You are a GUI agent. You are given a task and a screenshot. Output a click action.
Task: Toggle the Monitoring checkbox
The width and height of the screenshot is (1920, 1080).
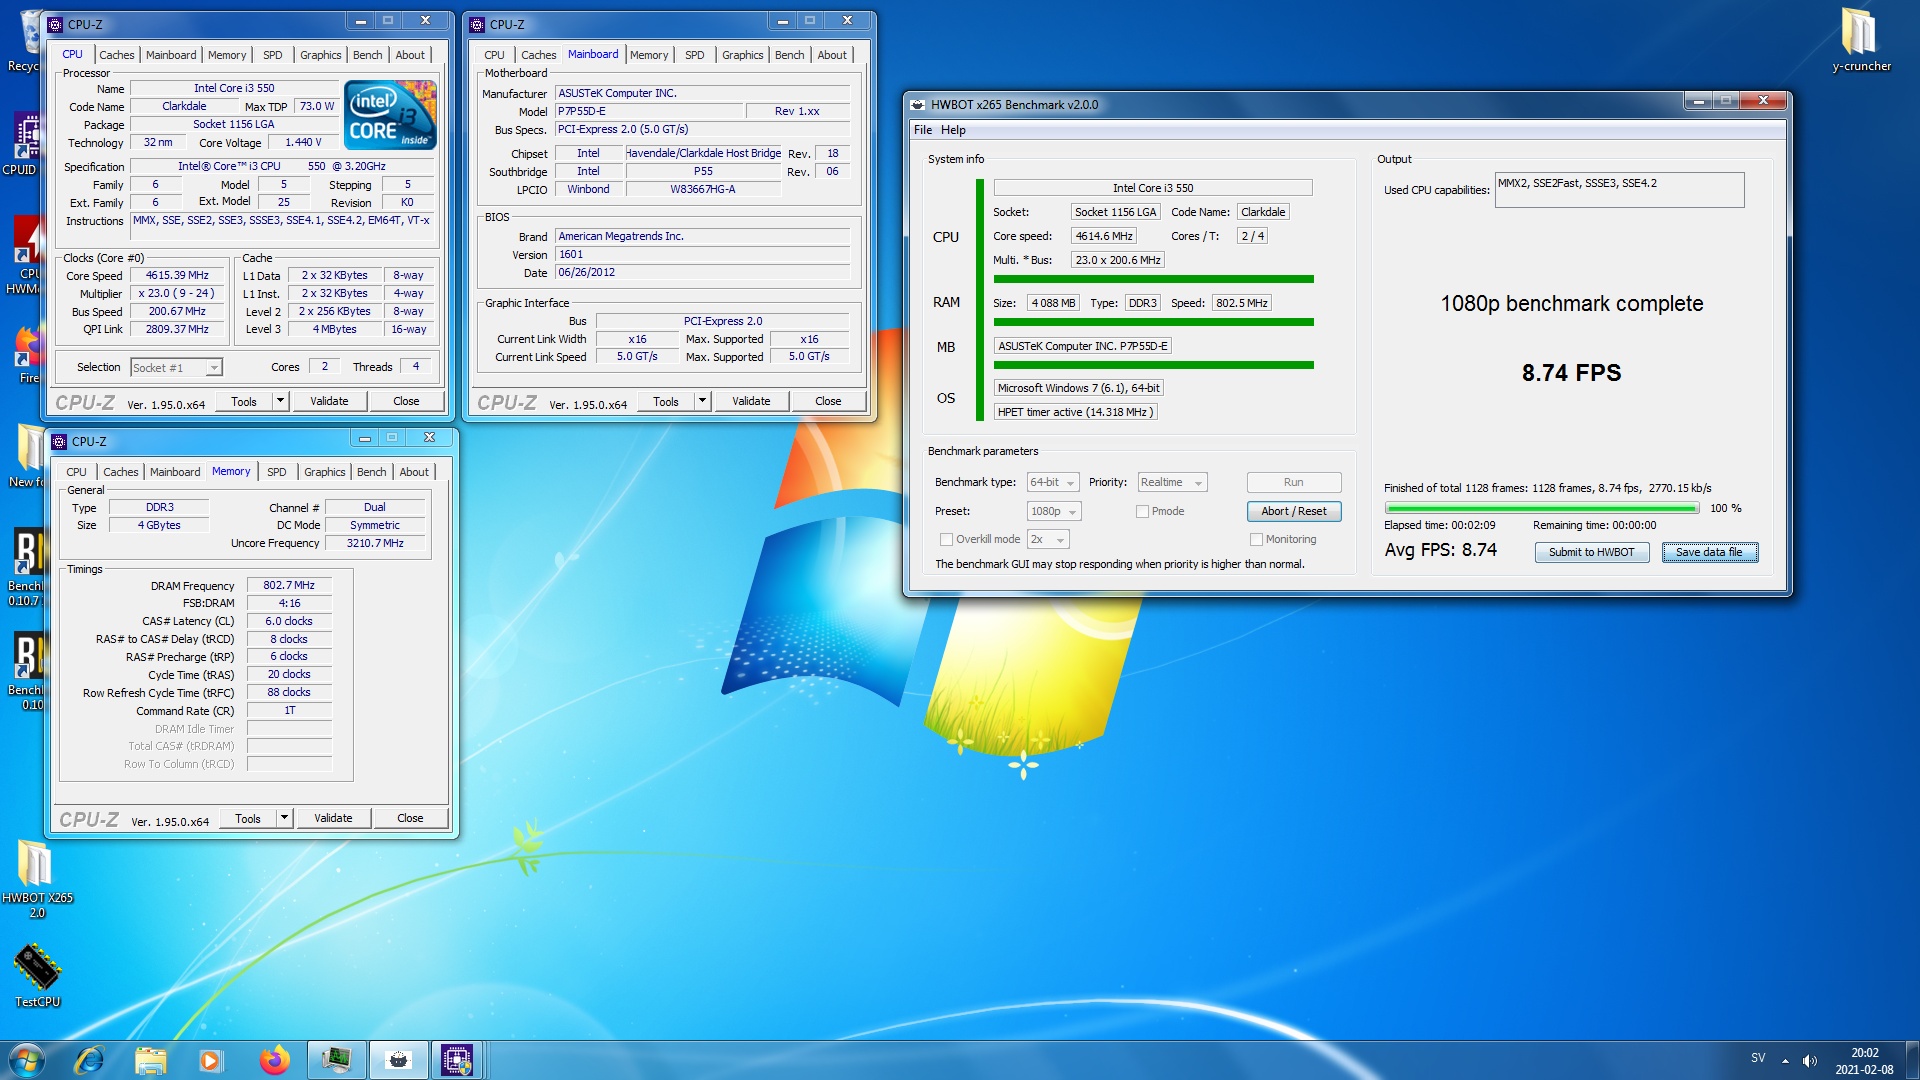coord(1256,539)
